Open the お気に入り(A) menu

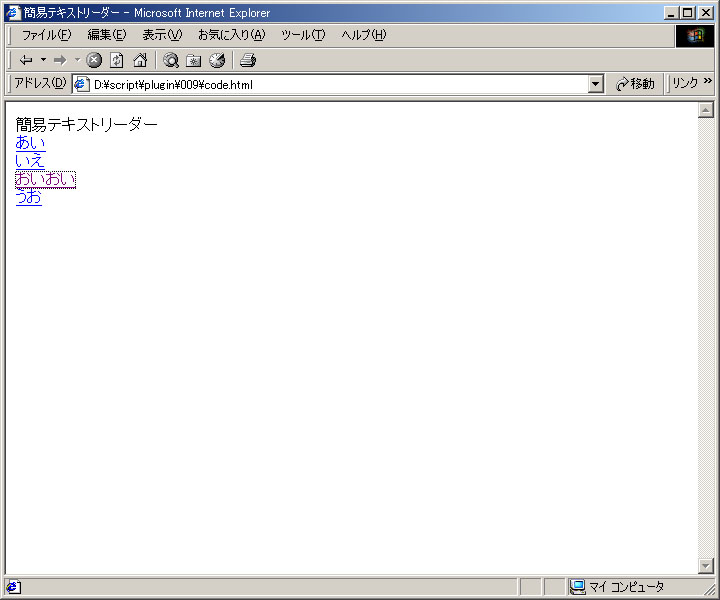(x=231, y=35)
